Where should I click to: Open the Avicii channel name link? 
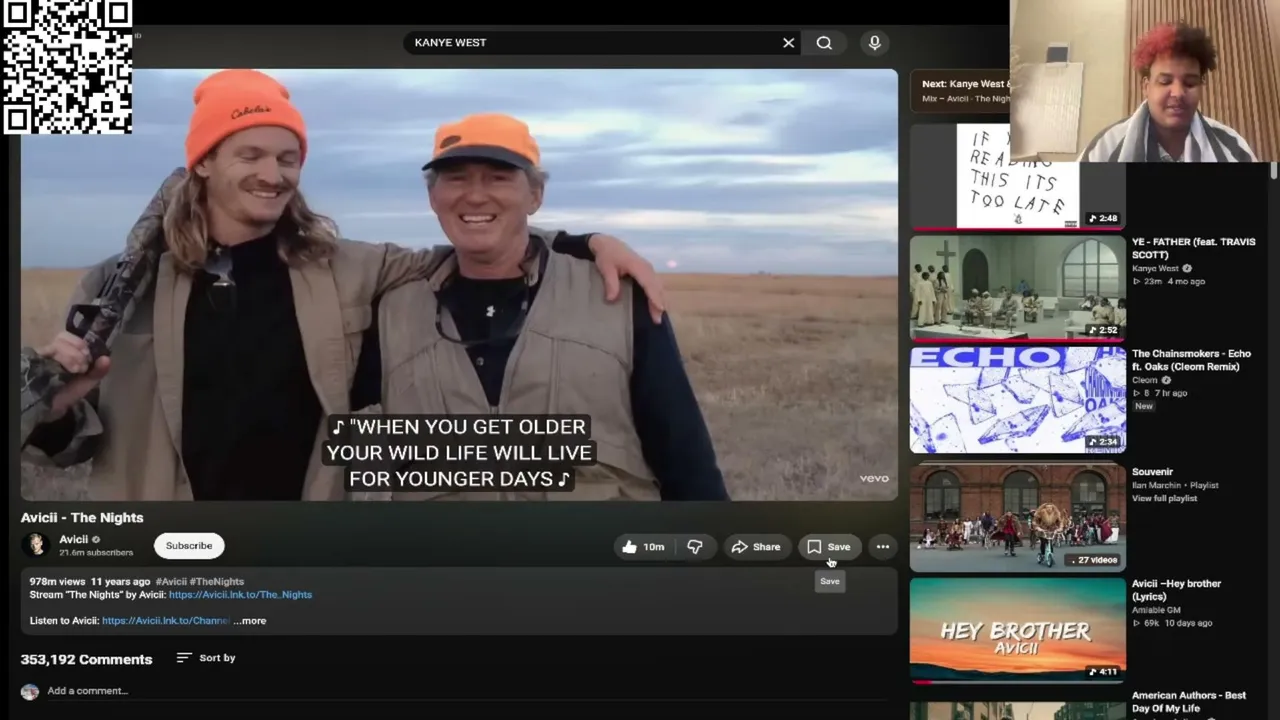click(x=73, y=540)
